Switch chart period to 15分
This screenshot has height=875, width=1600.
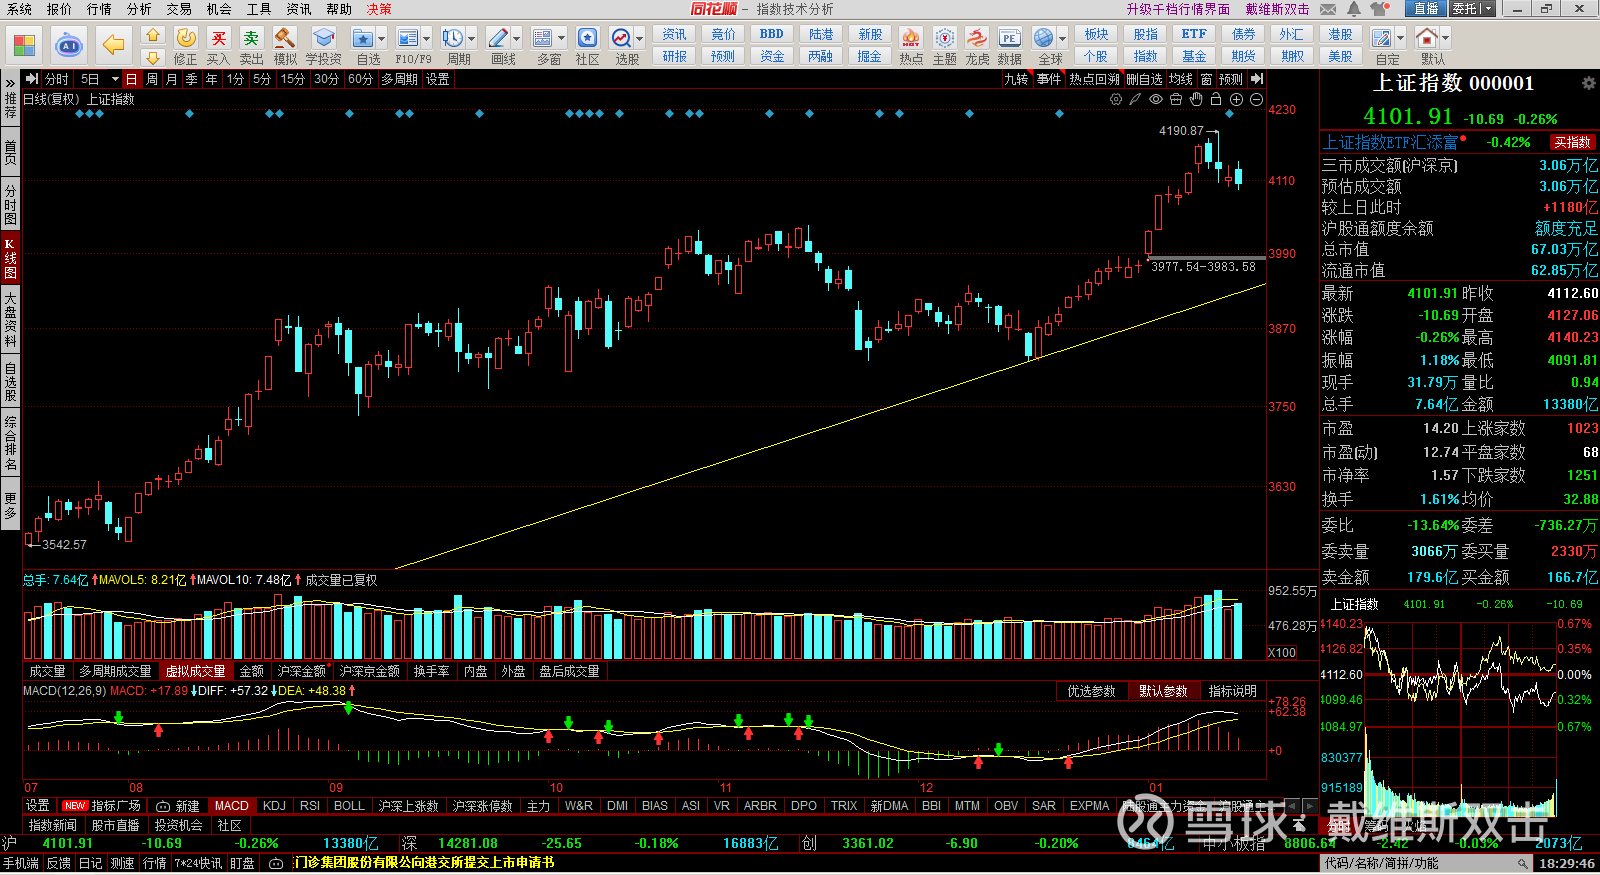click(x=292, y=79)
